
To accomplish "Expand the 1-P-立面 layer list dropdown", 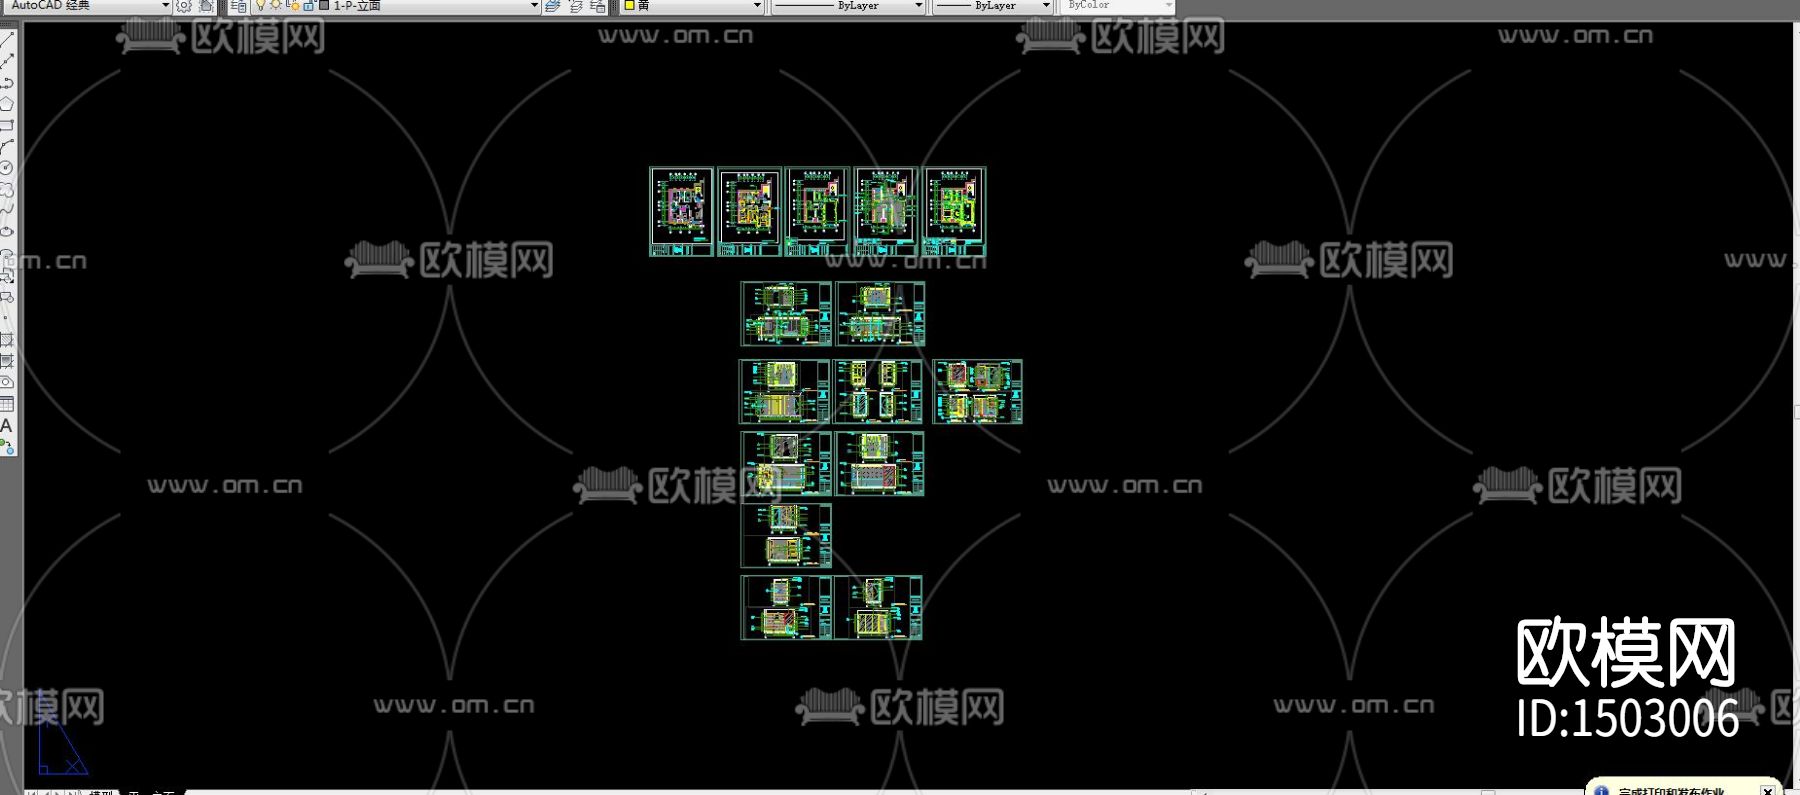I will [534, 6].
